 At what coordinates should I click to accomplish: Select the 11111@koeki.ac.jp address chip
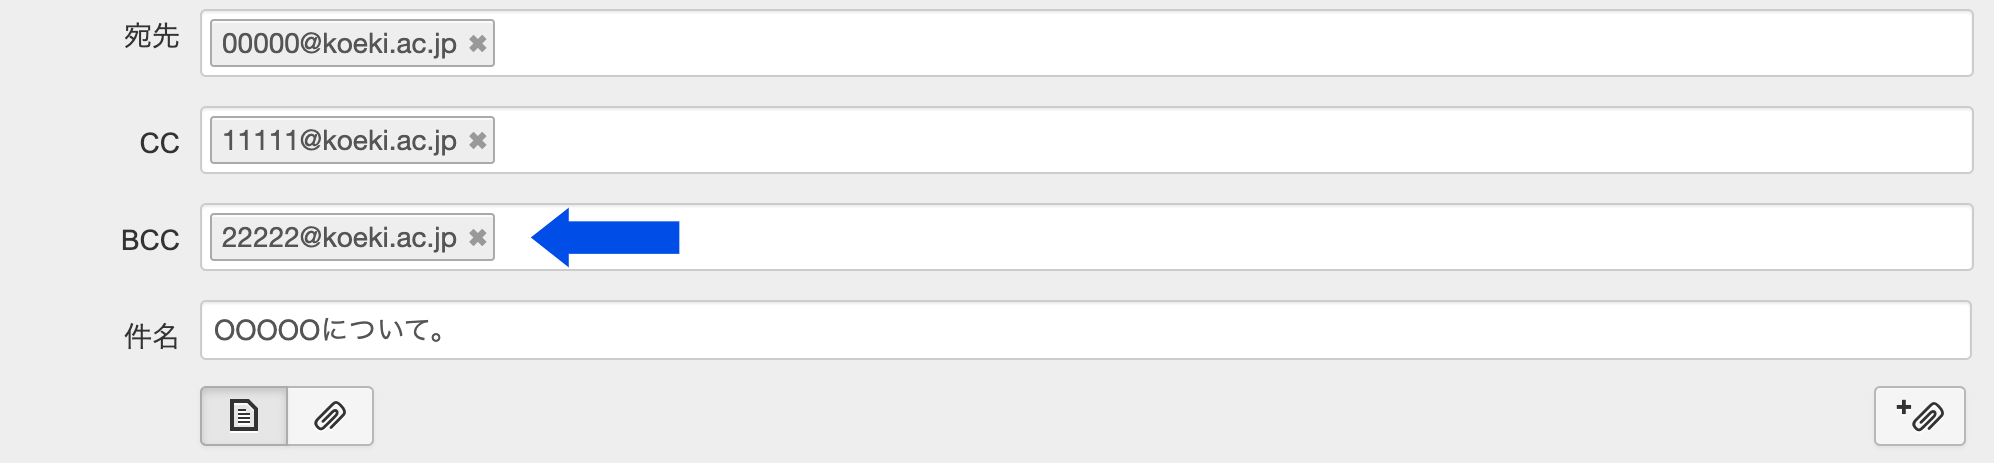(x=338, y=141)
